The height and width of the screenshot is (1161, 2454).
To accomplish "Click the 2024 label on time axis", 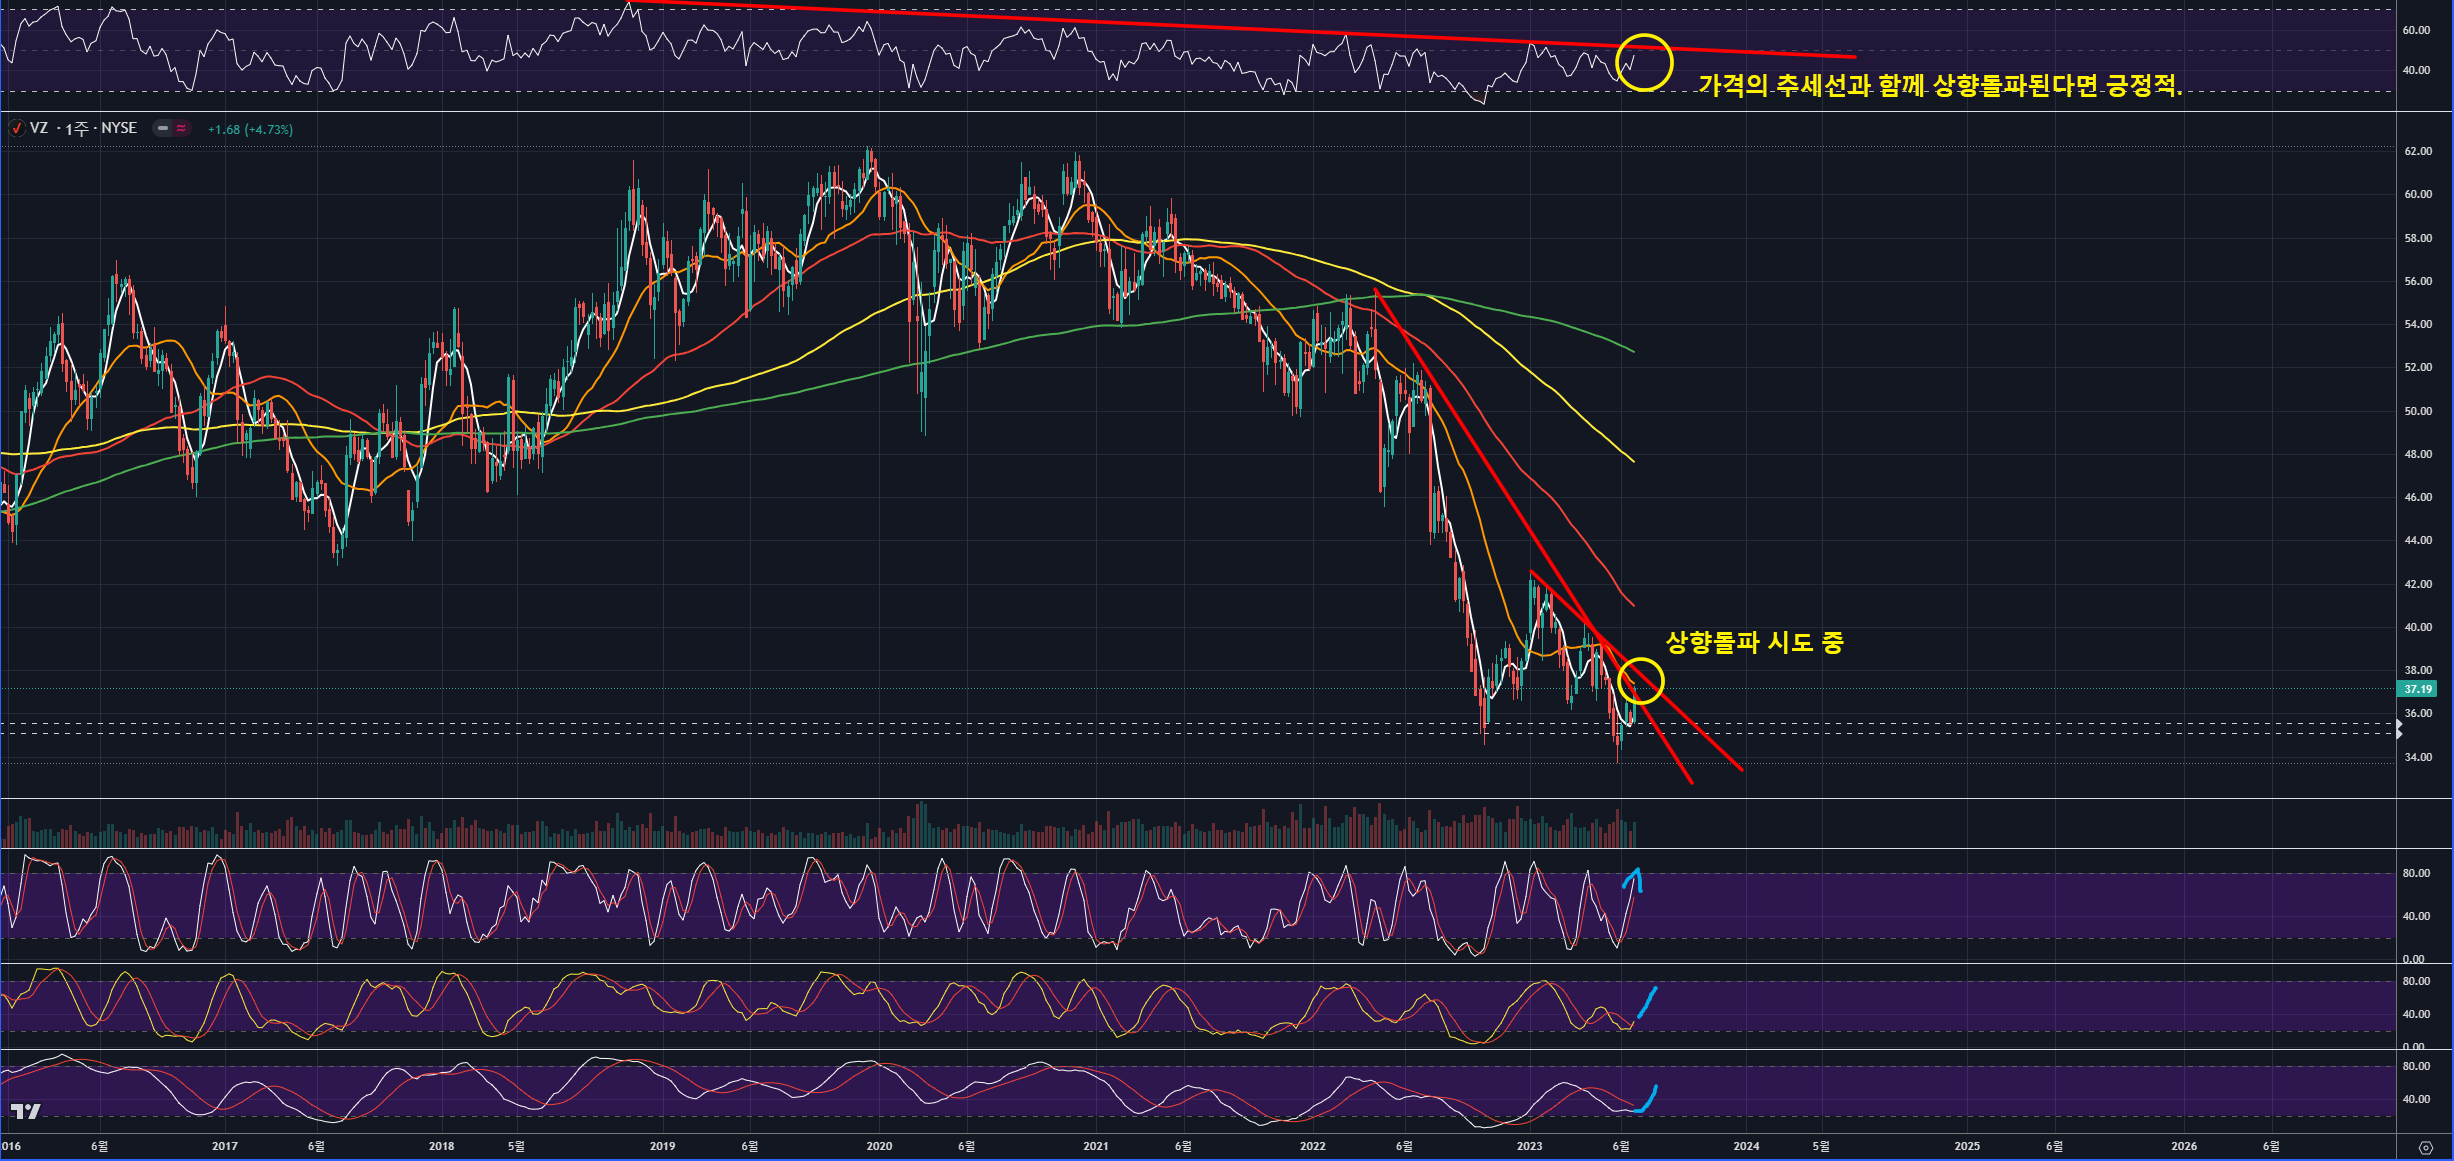I will tap(1745, 1146).
